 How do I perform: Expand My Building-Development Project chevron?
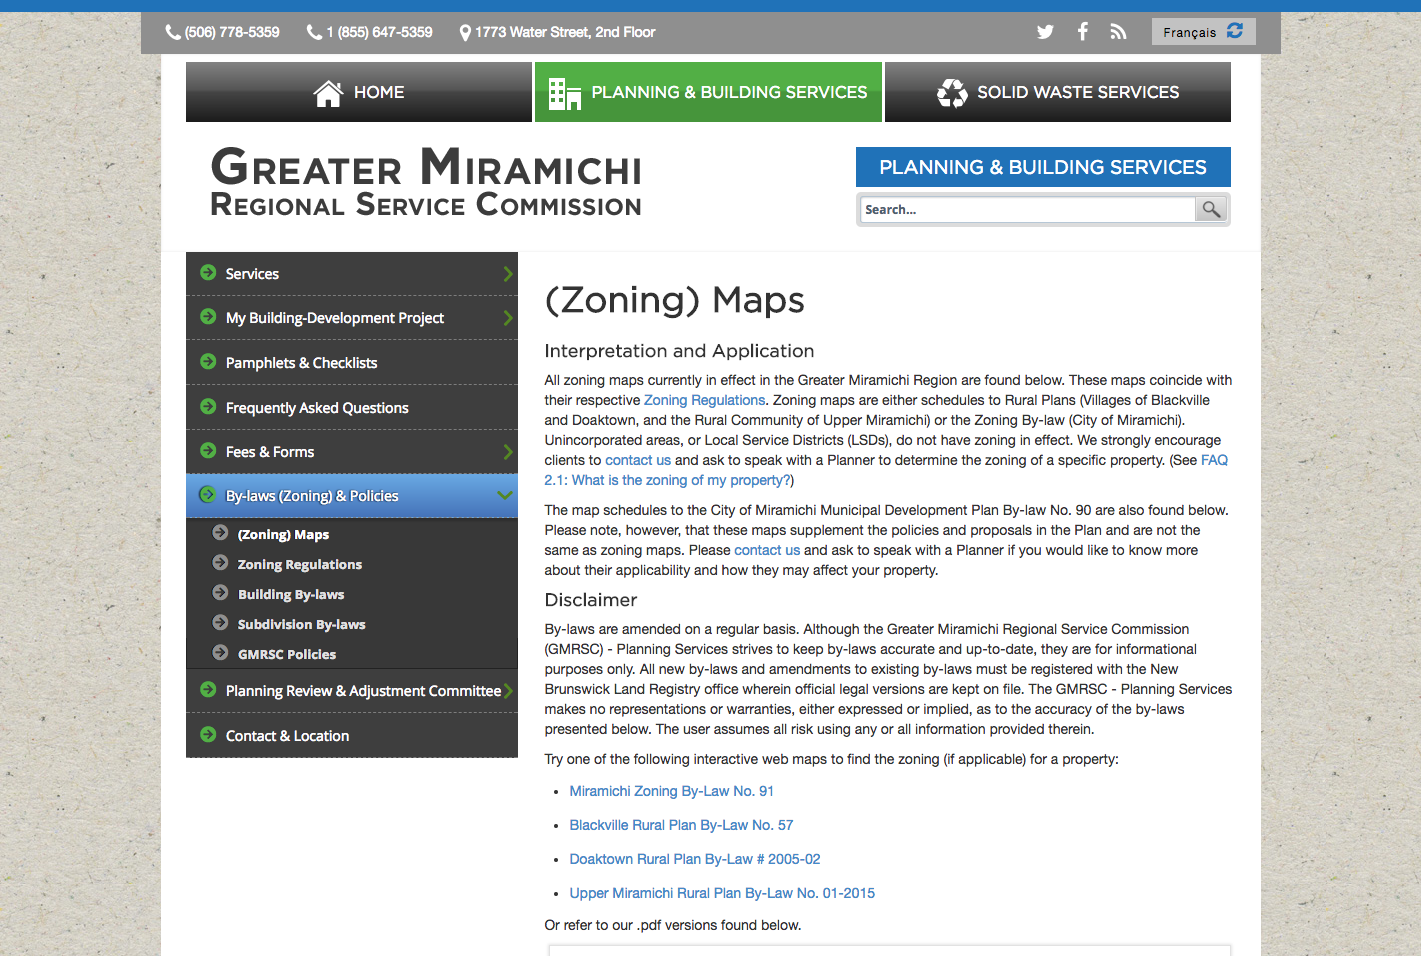click(x=508, y=318)
